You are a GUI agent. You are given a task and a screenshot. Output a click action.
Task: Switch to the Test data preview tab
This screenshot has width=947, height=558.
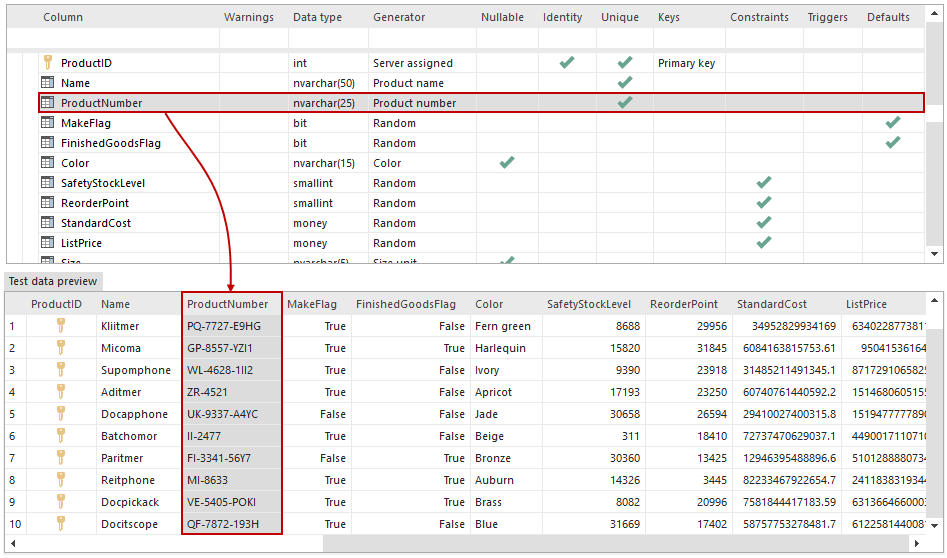coord(52,282)
